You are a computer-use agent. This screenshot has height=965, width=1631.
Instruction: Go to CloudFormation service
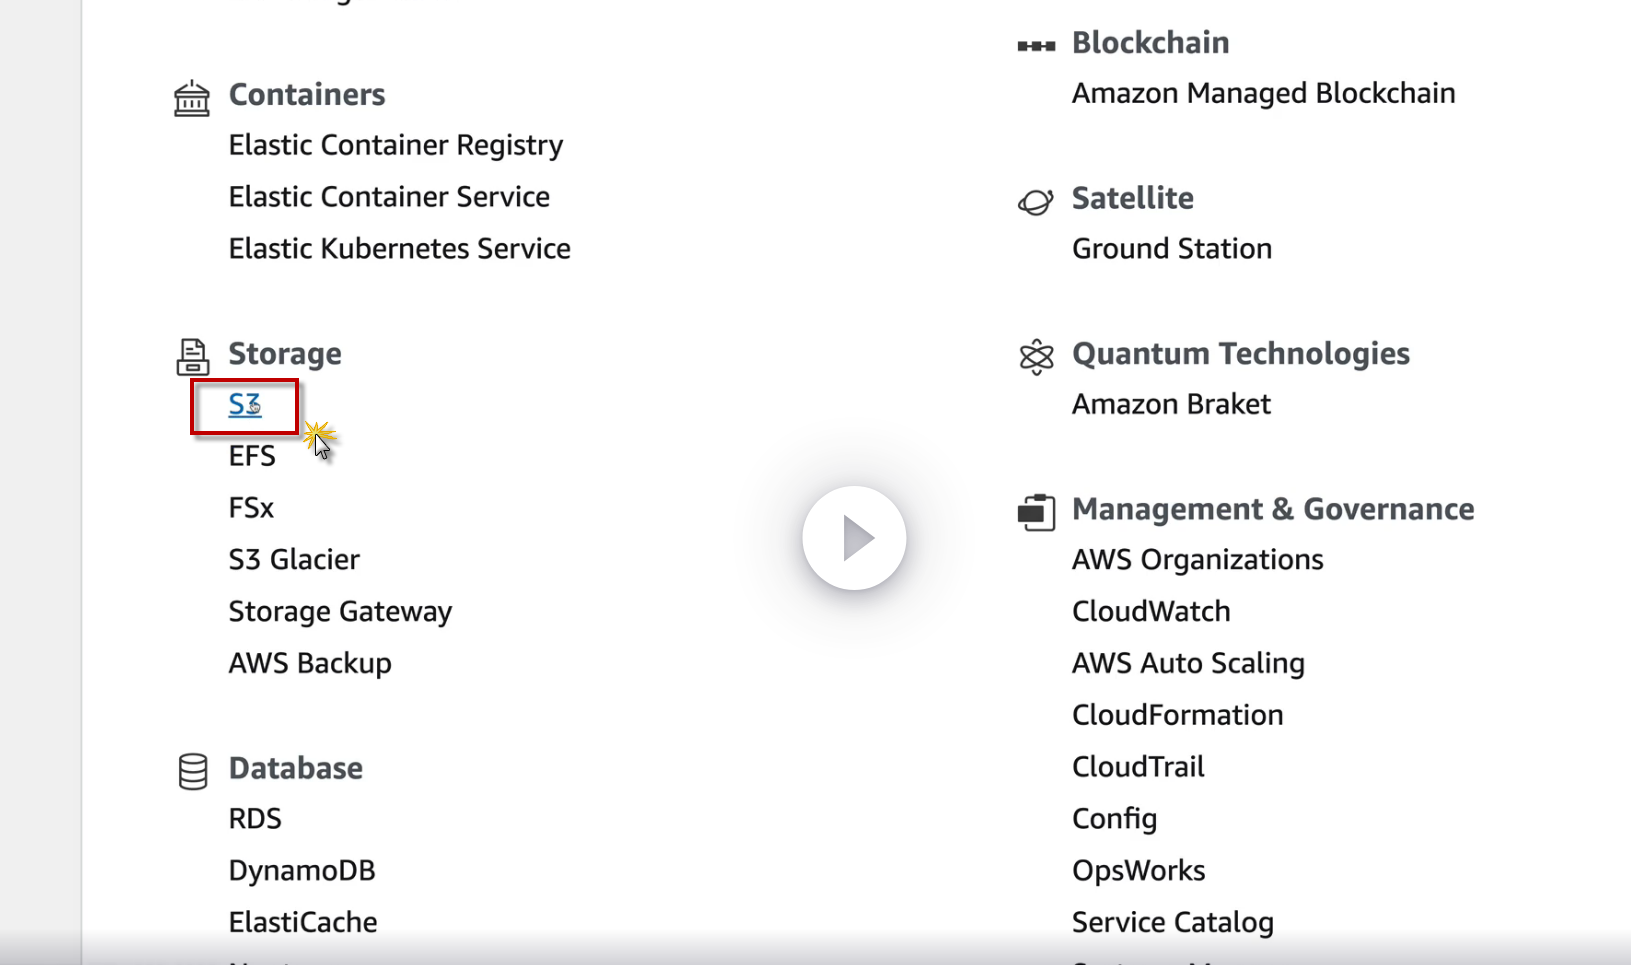point(1177,716)
